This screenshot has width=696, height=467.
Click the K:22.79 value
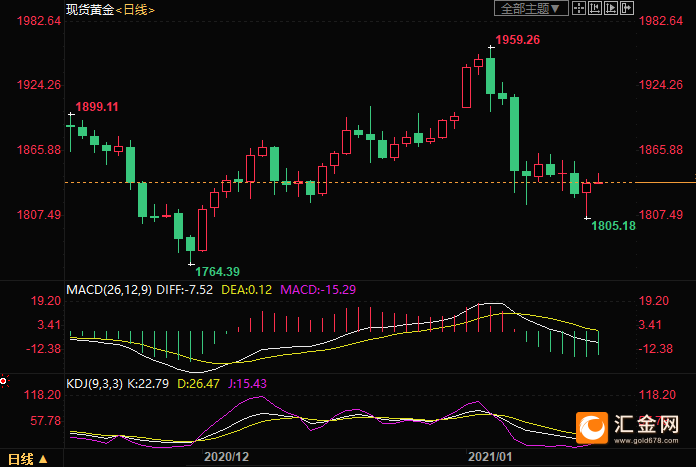click(148, 384)
